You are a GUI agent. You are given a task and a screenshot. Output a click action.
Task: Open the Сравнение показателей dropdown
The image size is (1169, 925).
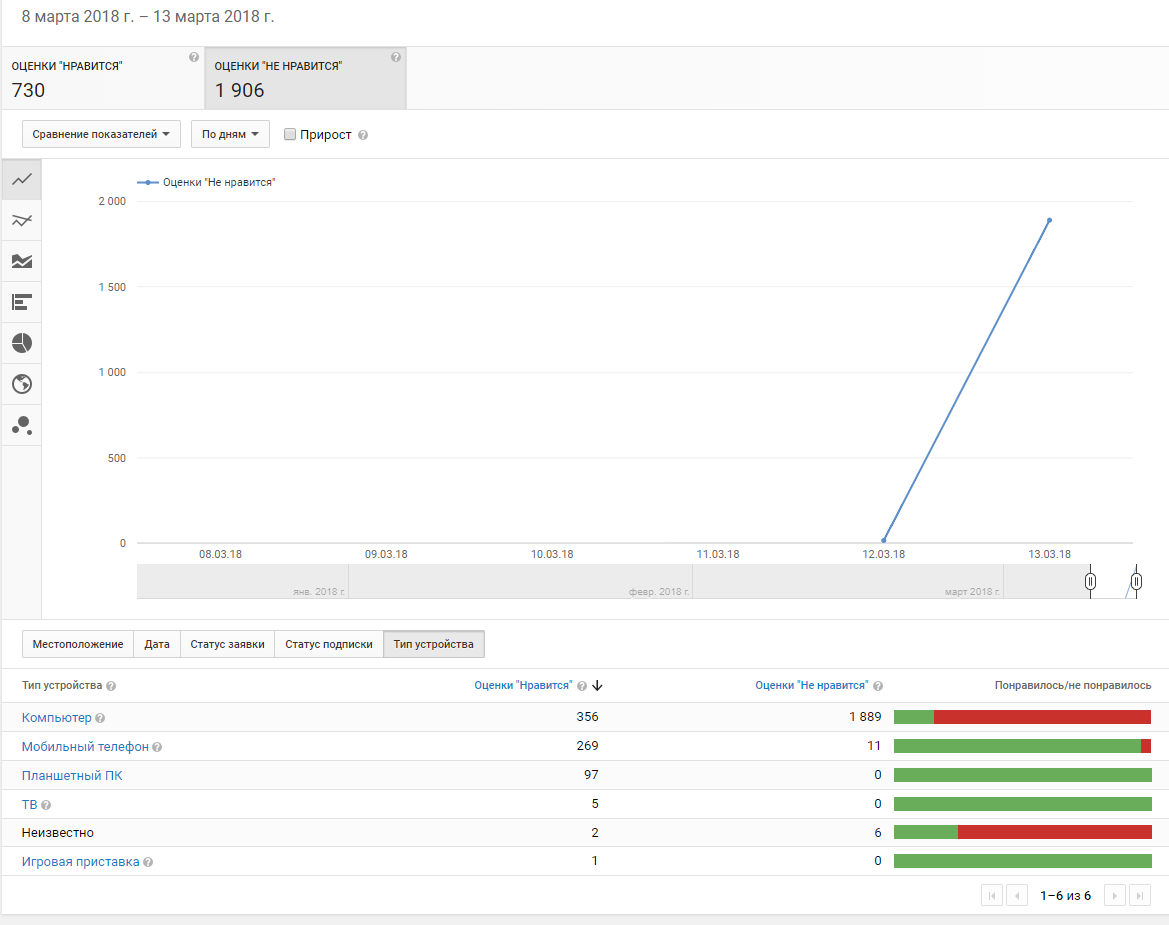tap(101, 134)
